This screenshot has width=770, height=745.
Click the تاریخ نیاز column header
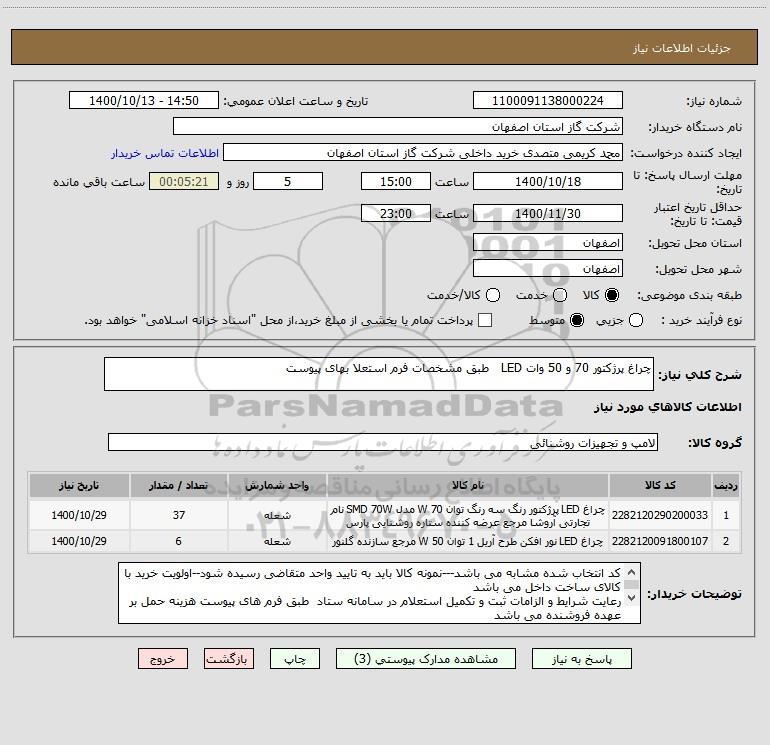click(79, 485)
